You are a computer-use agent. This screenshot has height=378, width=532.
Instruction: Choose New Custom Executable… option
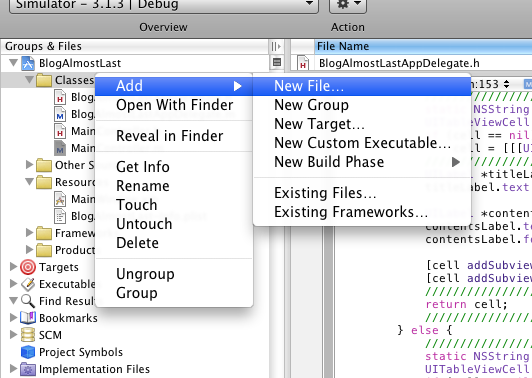click(x=362, y=143)
